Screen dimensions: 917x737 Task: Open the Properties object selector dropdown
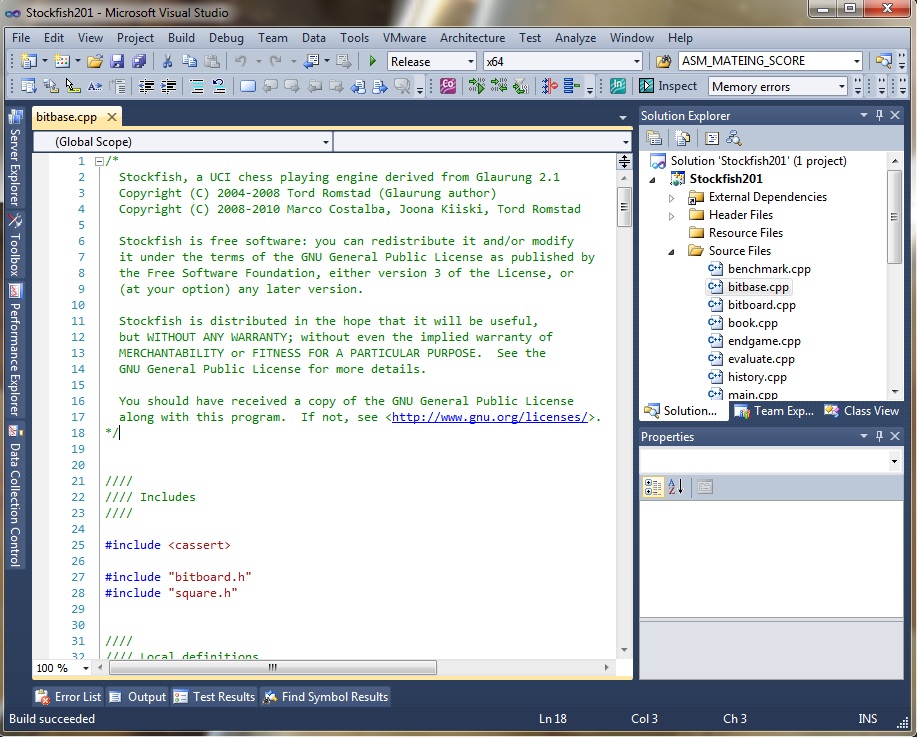pos(894,462)
